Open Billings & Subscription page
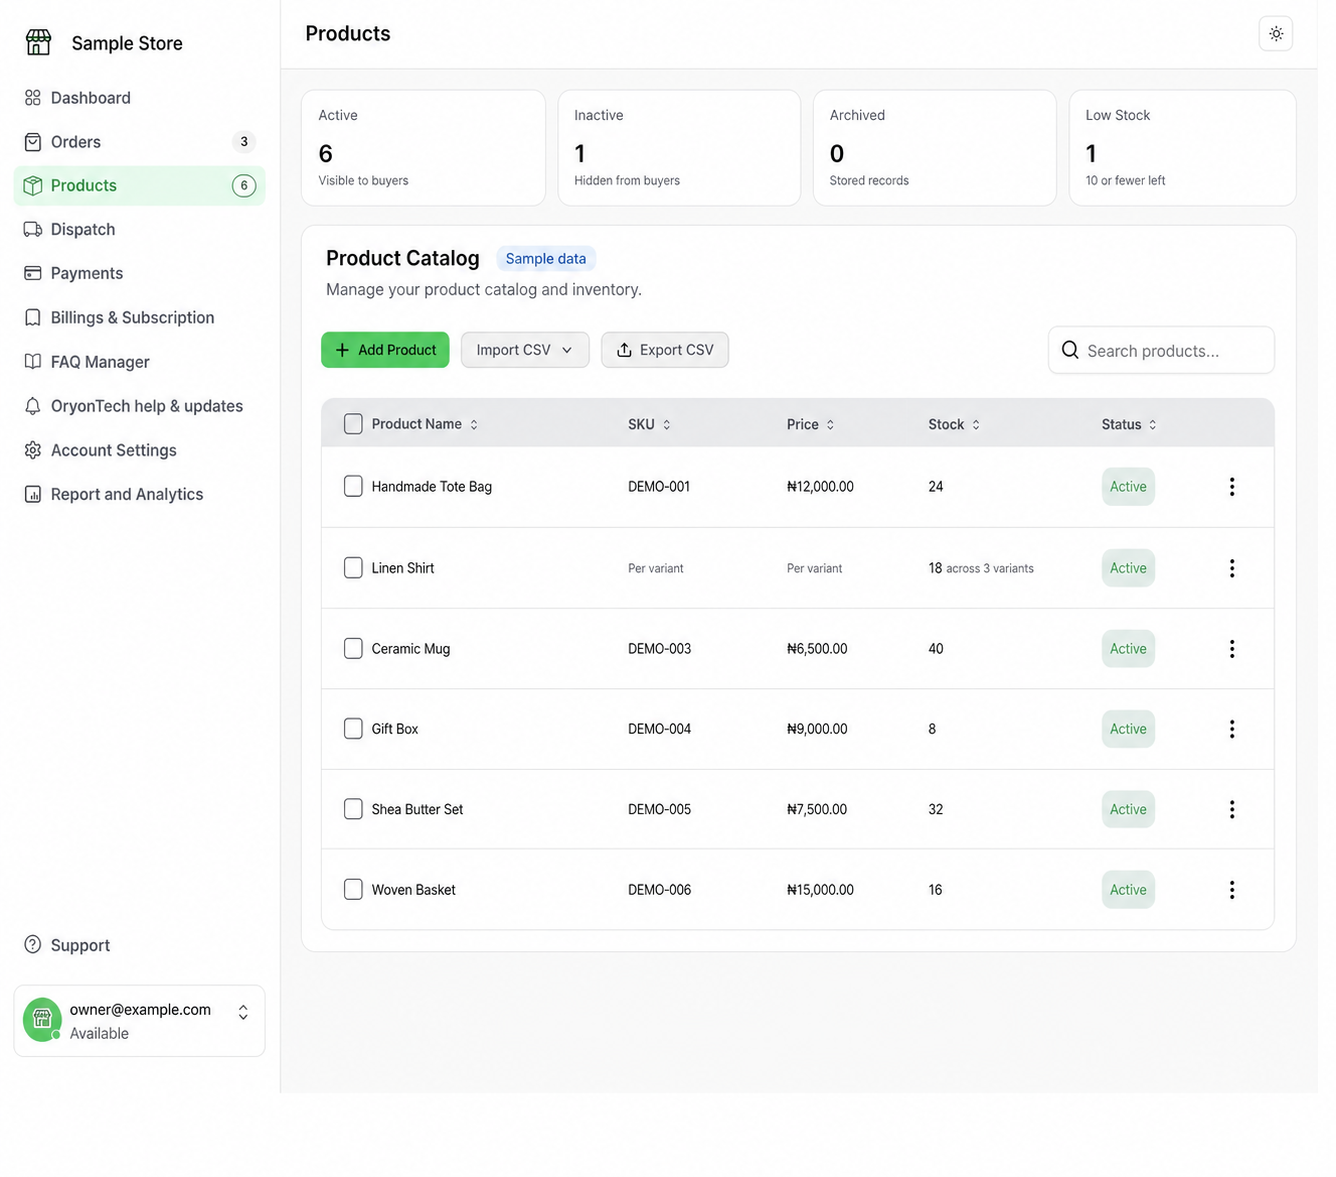The image size is (1336, 1177). 139,318
